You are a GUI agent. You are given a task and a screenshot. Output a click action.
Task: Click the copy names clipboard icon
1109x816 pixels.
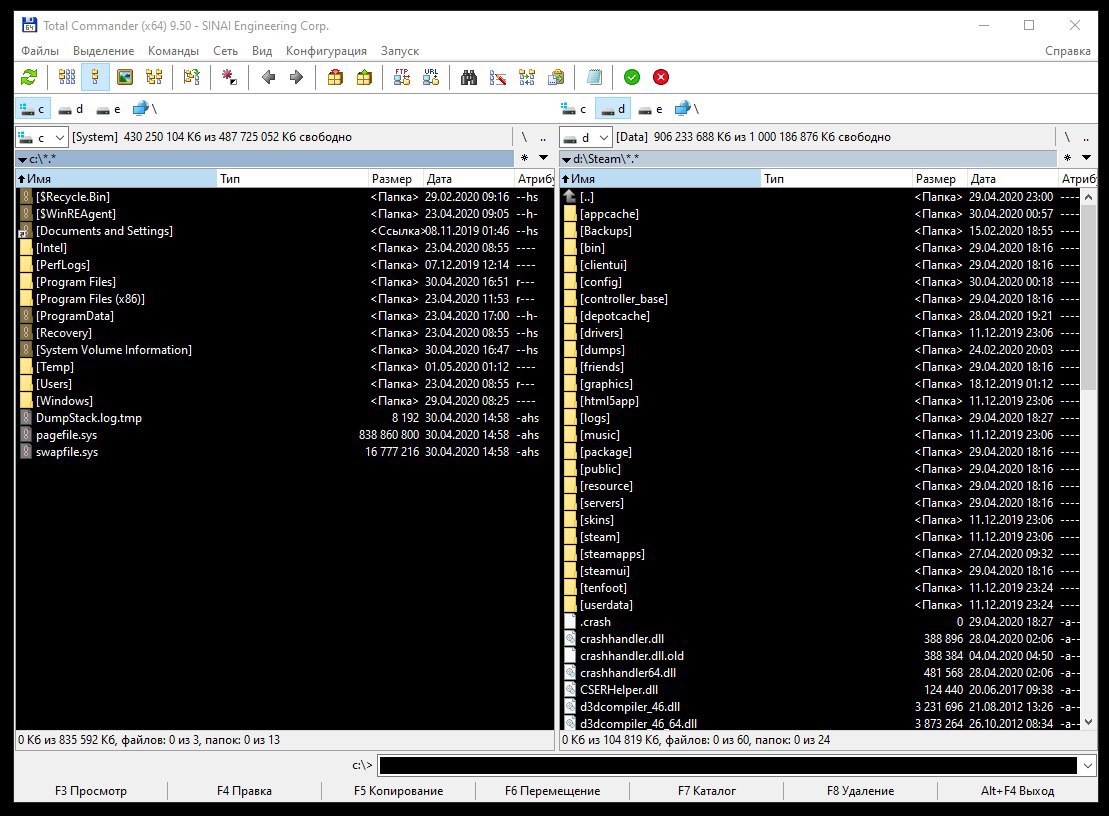click(x=556, y=77)
